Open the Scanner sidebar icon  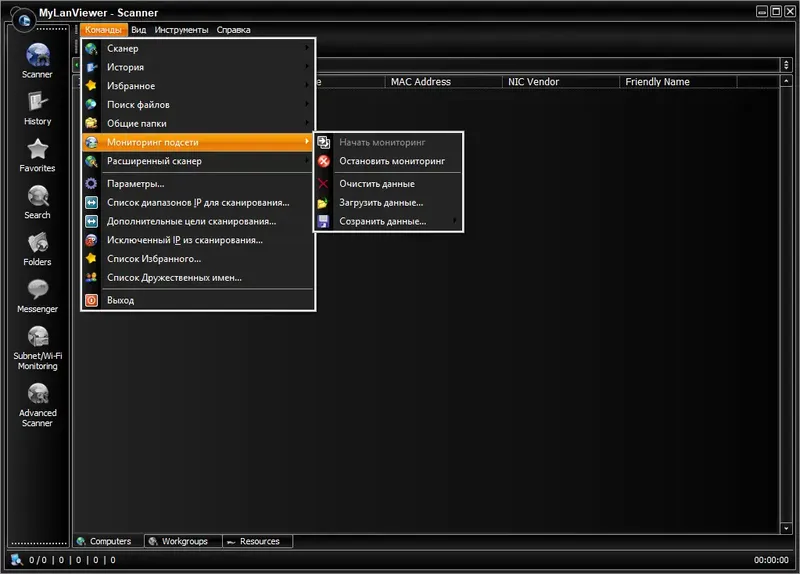point(38,56)
